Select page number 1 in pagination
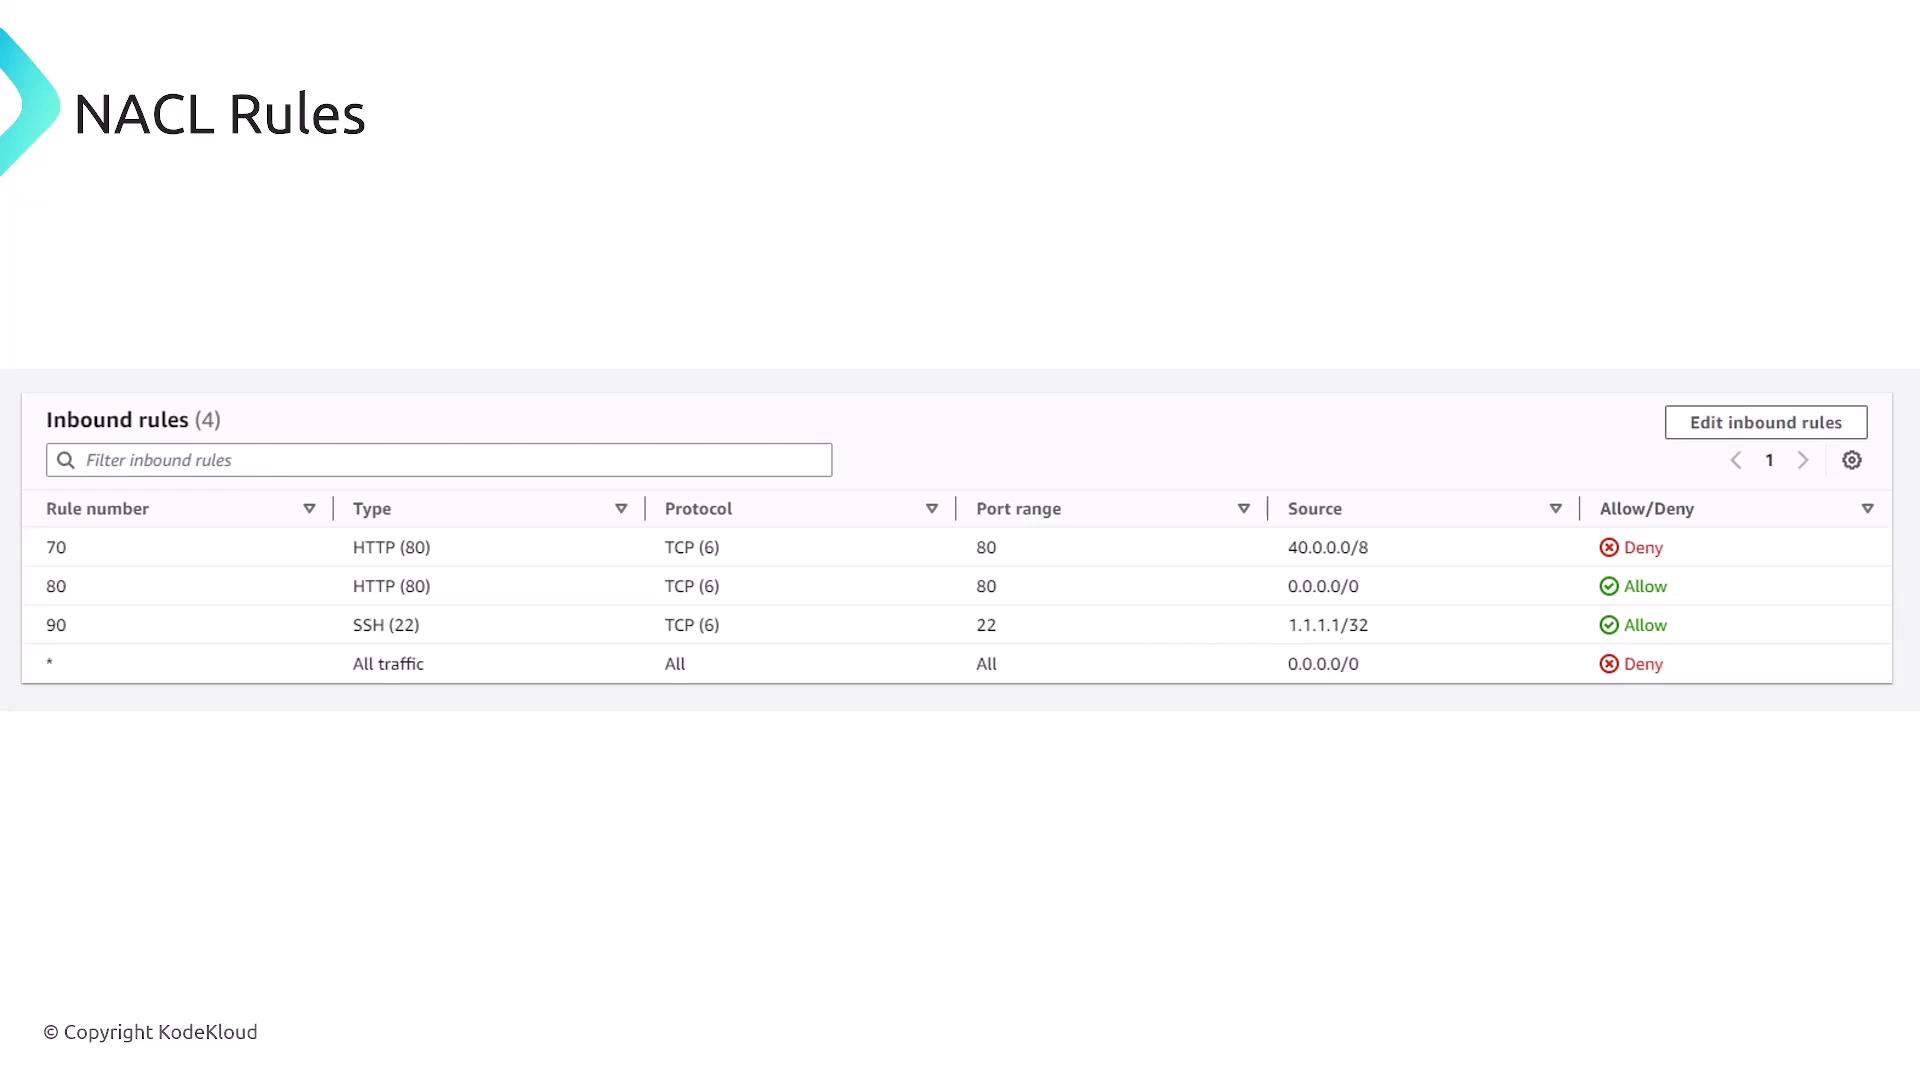The width and height of the screenshot is (1920, 1080). pos(1769,460)
